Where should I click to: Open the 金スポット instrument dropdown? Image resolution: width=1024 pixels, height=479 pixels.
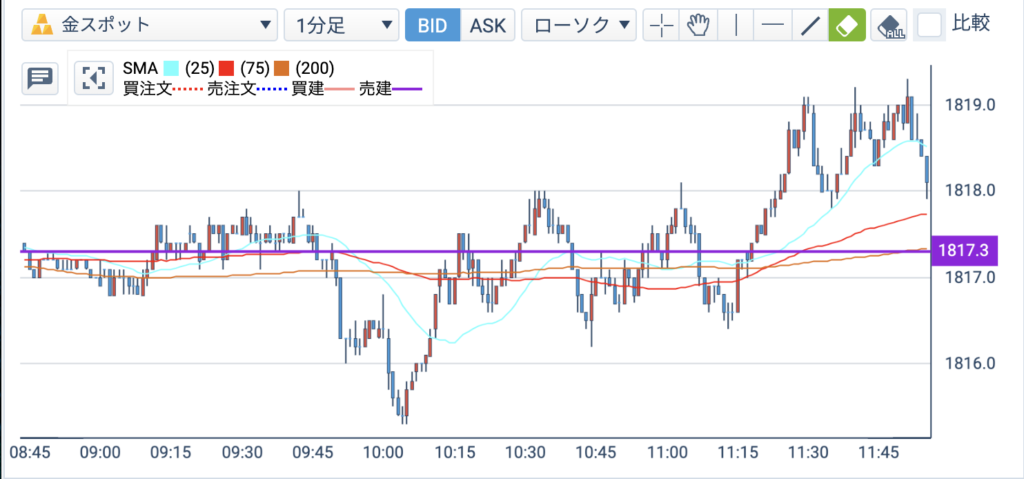pyautogui.click(x=150, y=25)
